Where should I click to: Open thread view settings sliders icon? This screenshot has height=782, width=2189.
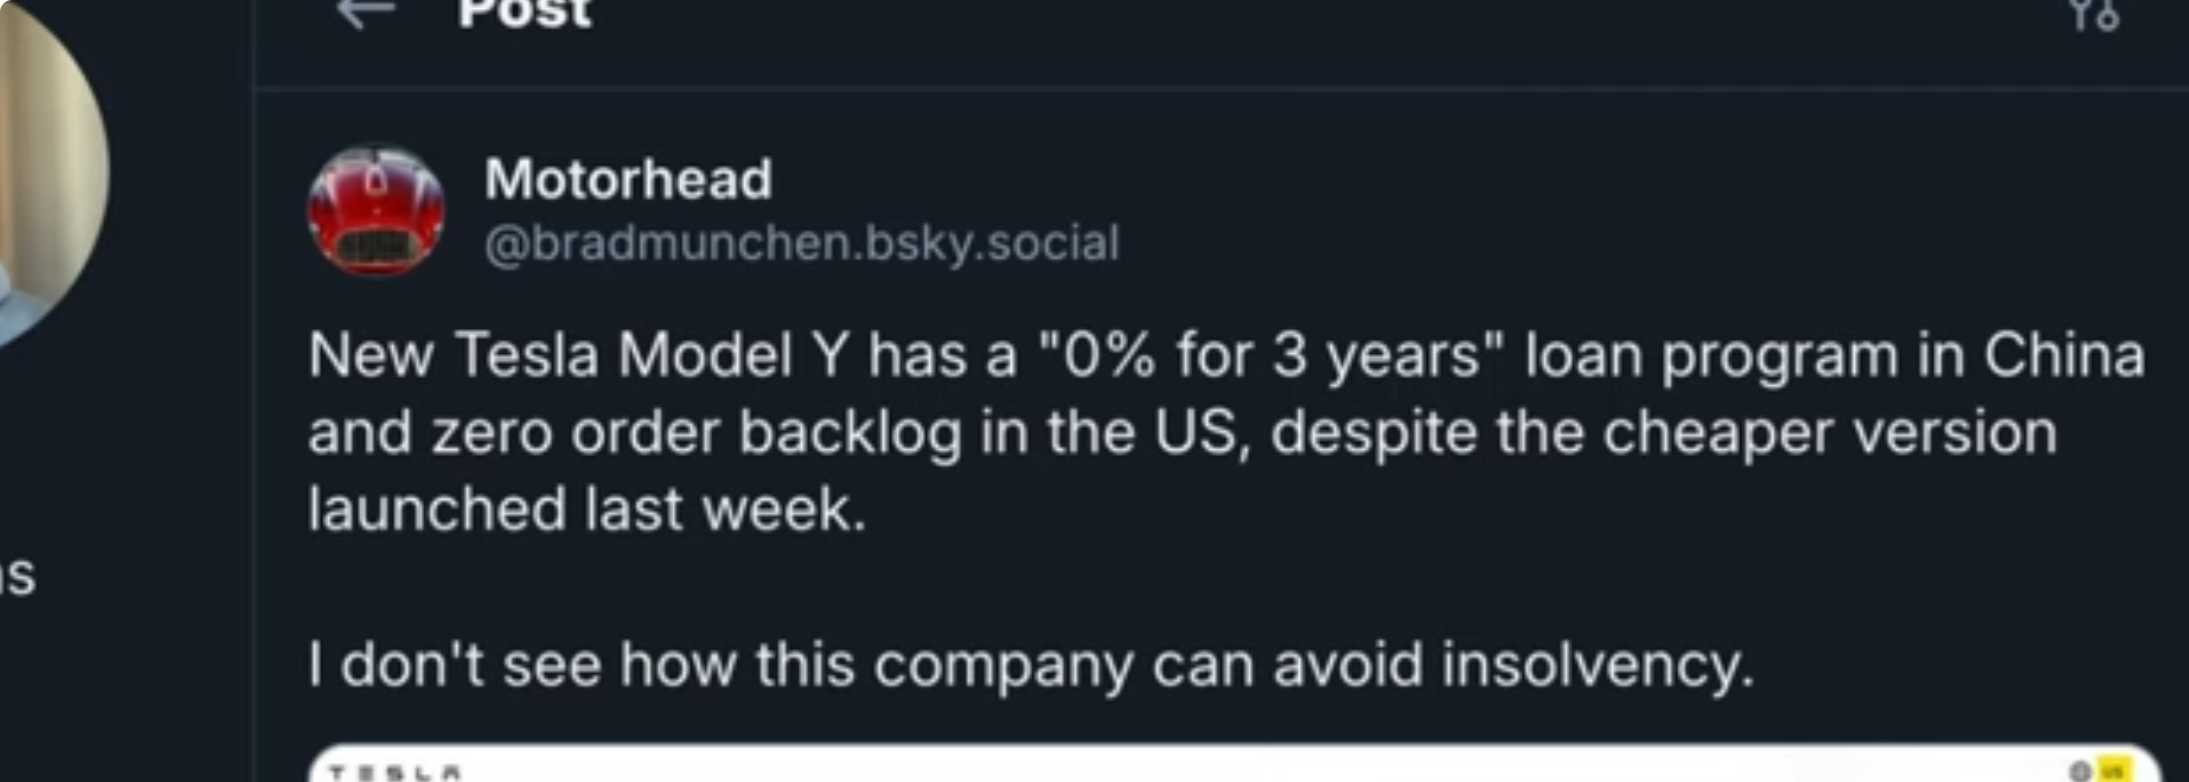click(x=2093, y=15)
